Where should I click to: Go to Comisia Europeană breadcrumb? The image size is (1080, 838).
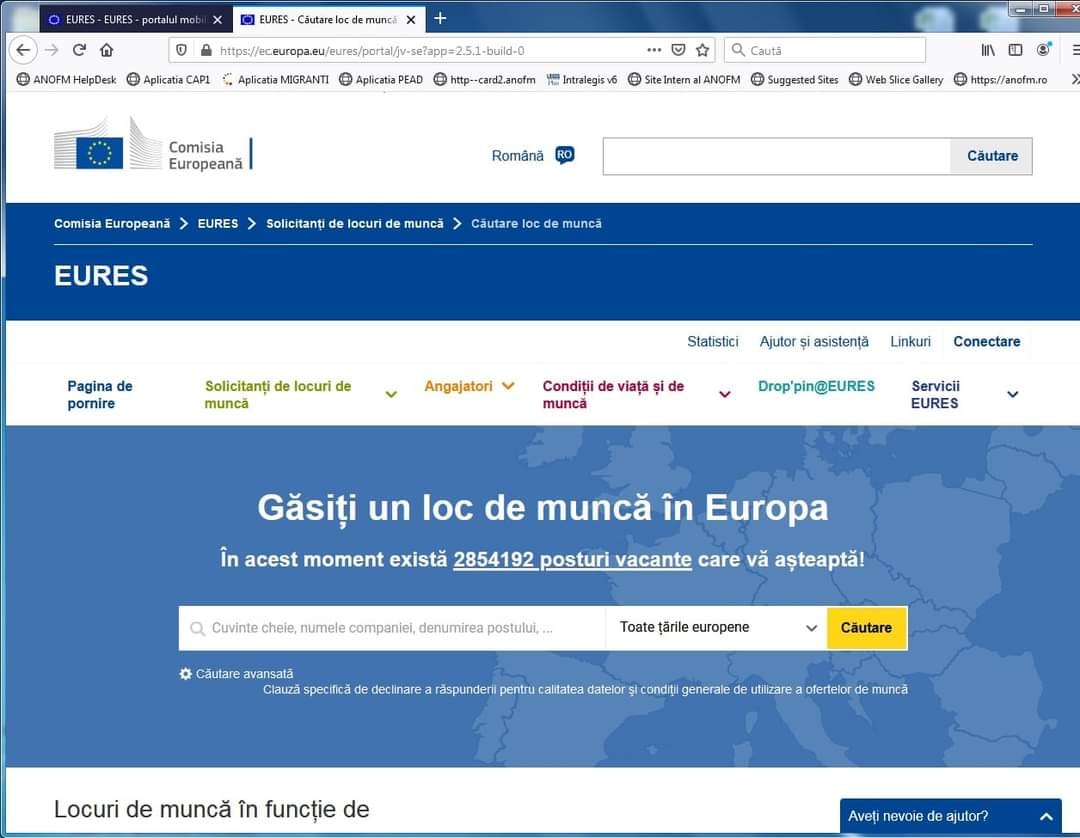click(112, 223)
